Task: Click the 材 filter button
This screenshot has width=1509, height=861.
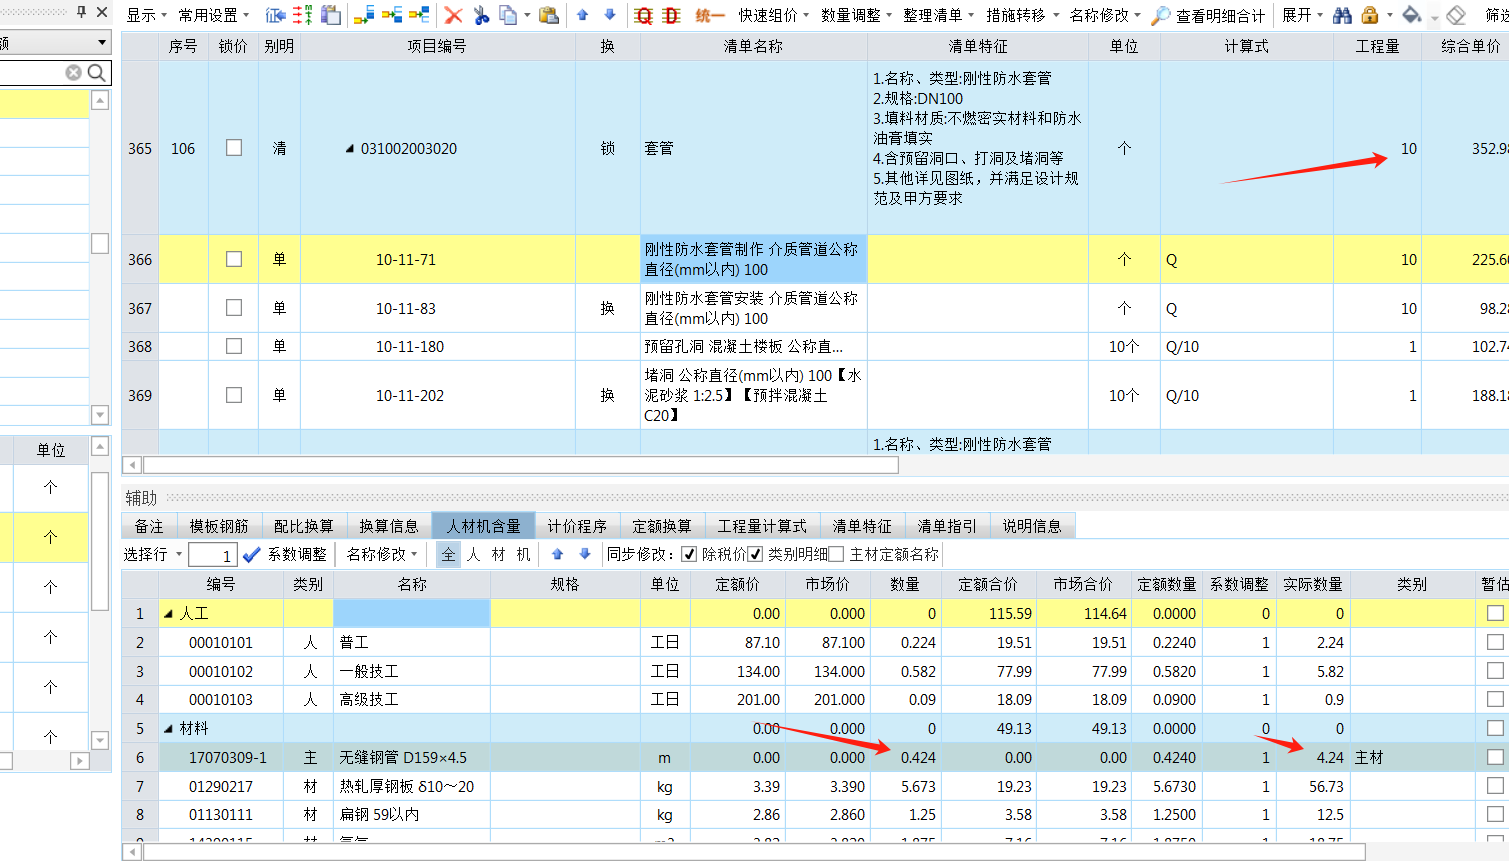Action: 498,554
